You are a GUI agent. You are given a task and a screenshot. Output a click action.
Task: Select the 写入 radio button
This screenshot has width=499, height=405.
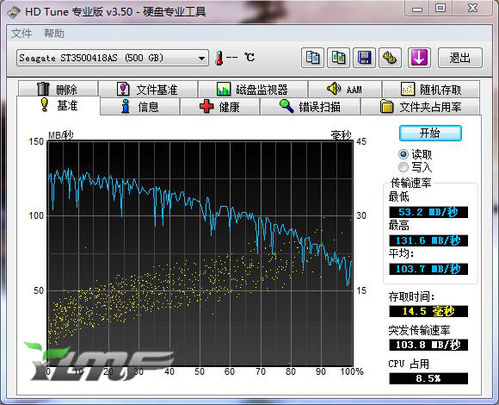[x=403, y=167]
